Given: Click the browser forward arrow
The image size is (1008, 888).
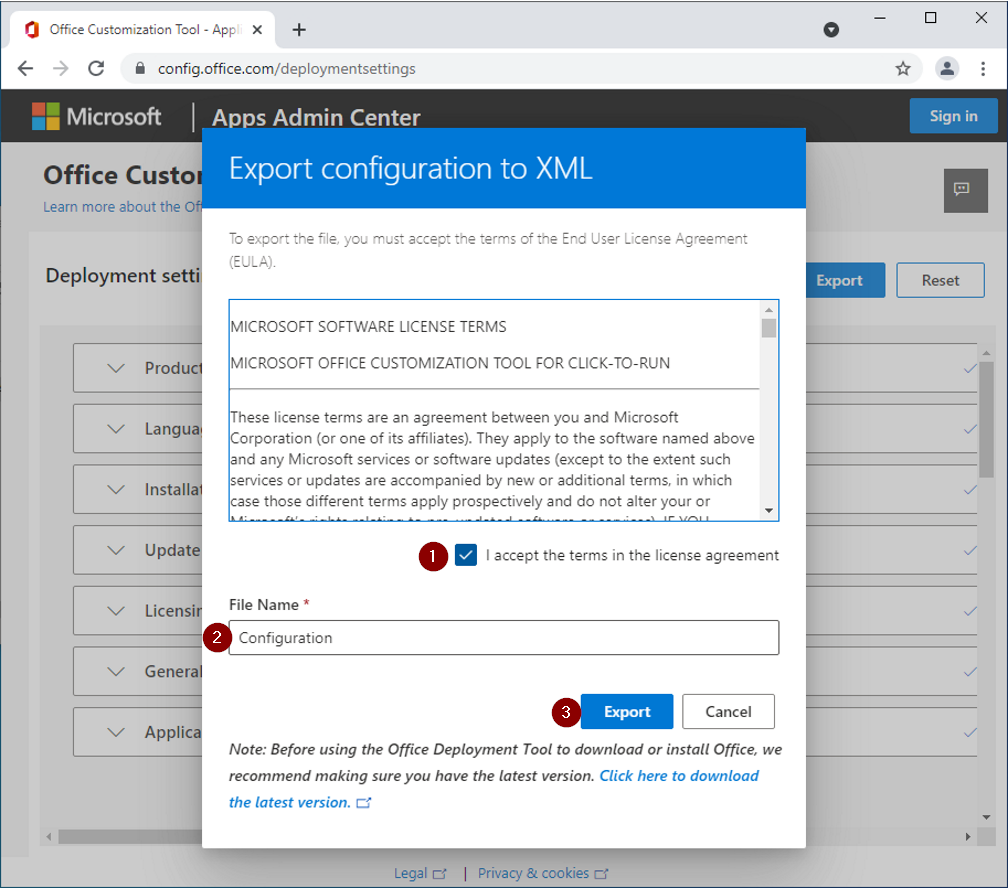Looking at the screenshot, I should click(60, 68).
